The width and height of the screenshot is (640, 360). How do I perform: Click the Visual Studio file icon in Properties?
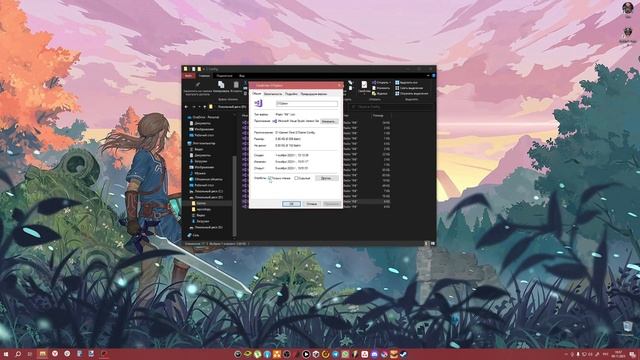pos(258,104)
